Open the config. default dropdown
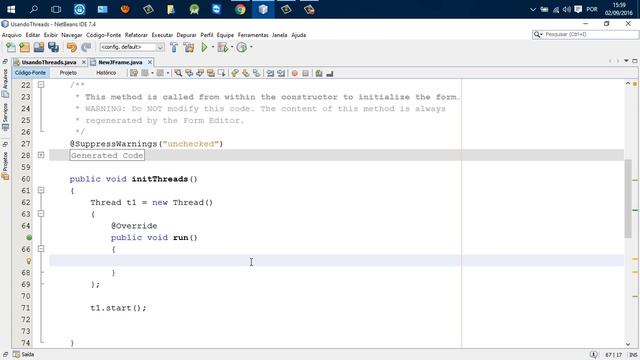The height and width of the screenshot is (360, 640). (x=132, y=47)
